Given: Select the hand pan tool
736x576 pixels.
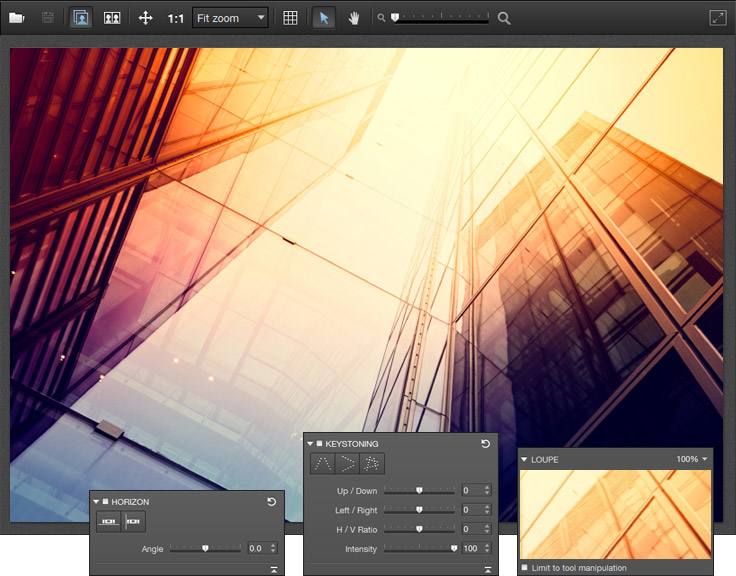Looking at the screenshot, I should point(353,18).
